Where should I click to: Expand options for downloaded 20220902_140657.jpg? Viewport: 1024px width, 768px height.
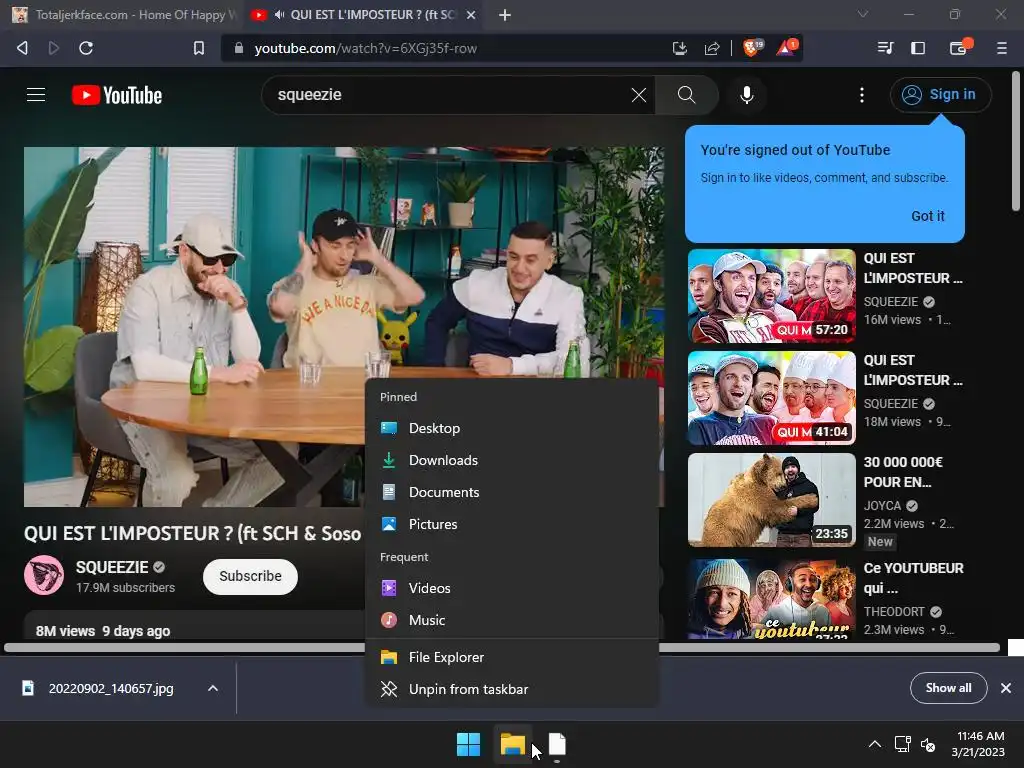point(213,688)
